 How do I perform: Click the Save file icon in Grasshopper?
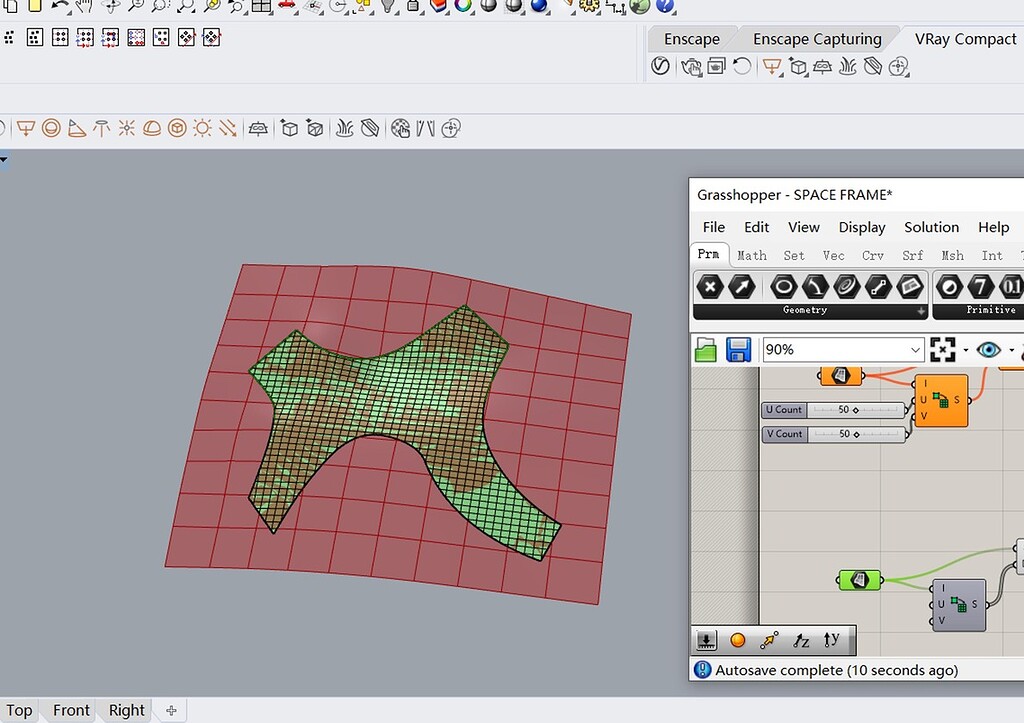[739, 349]
